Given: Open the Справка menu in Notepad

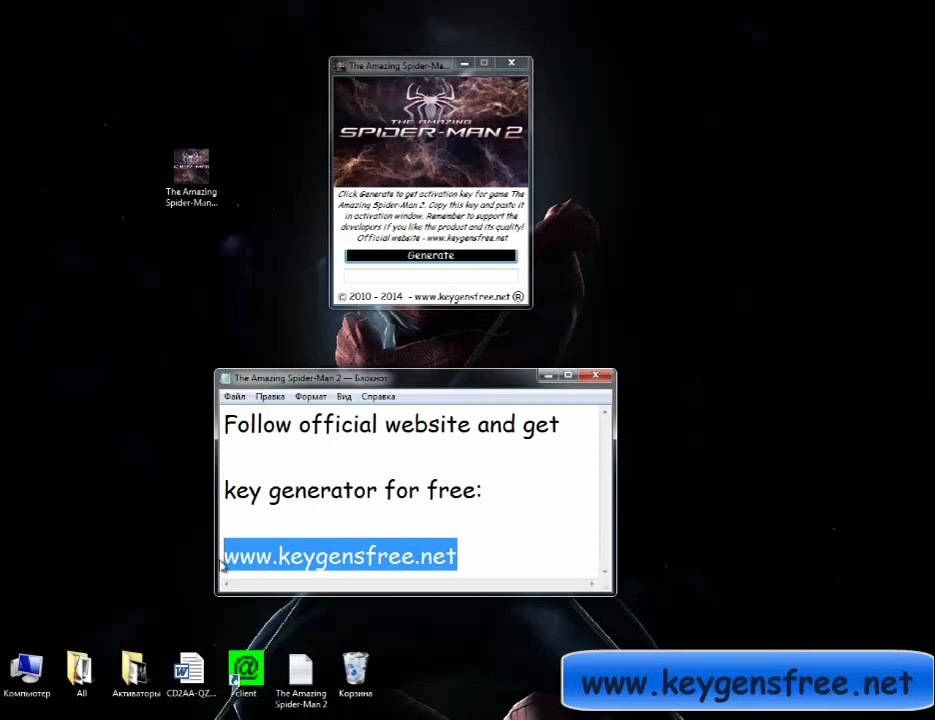Looking at the screenshot, I should [x=378, y=397].
